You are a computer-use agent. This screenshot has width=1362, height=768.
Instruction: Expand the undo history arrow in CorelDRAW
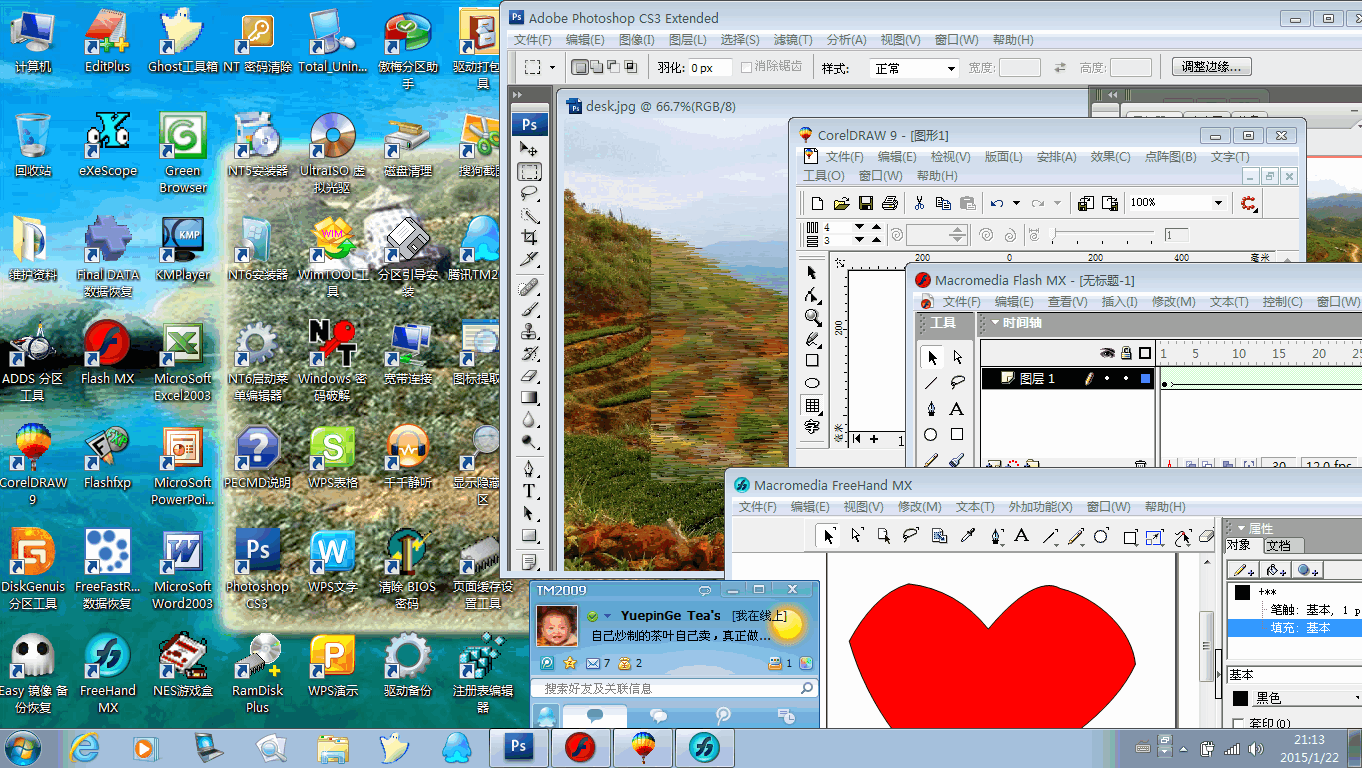pos(1016,203)
